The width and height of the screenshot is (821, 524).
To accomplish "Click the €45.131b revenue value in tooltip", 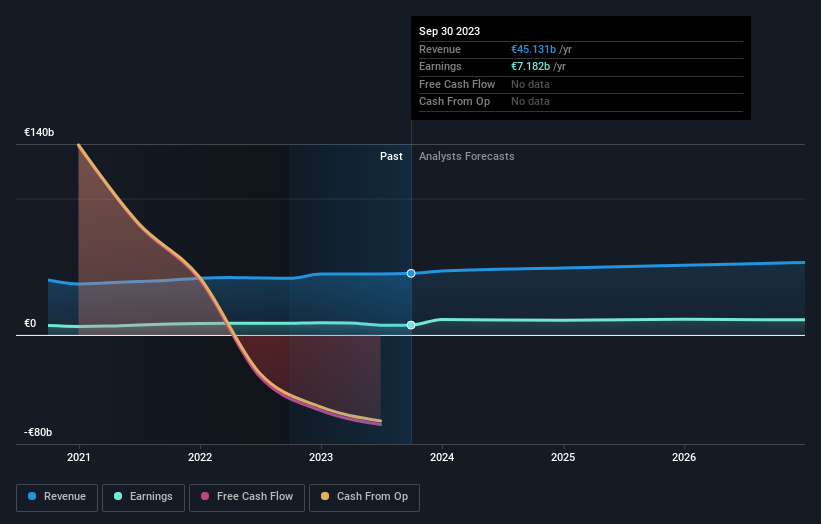I will coord(534,49).
